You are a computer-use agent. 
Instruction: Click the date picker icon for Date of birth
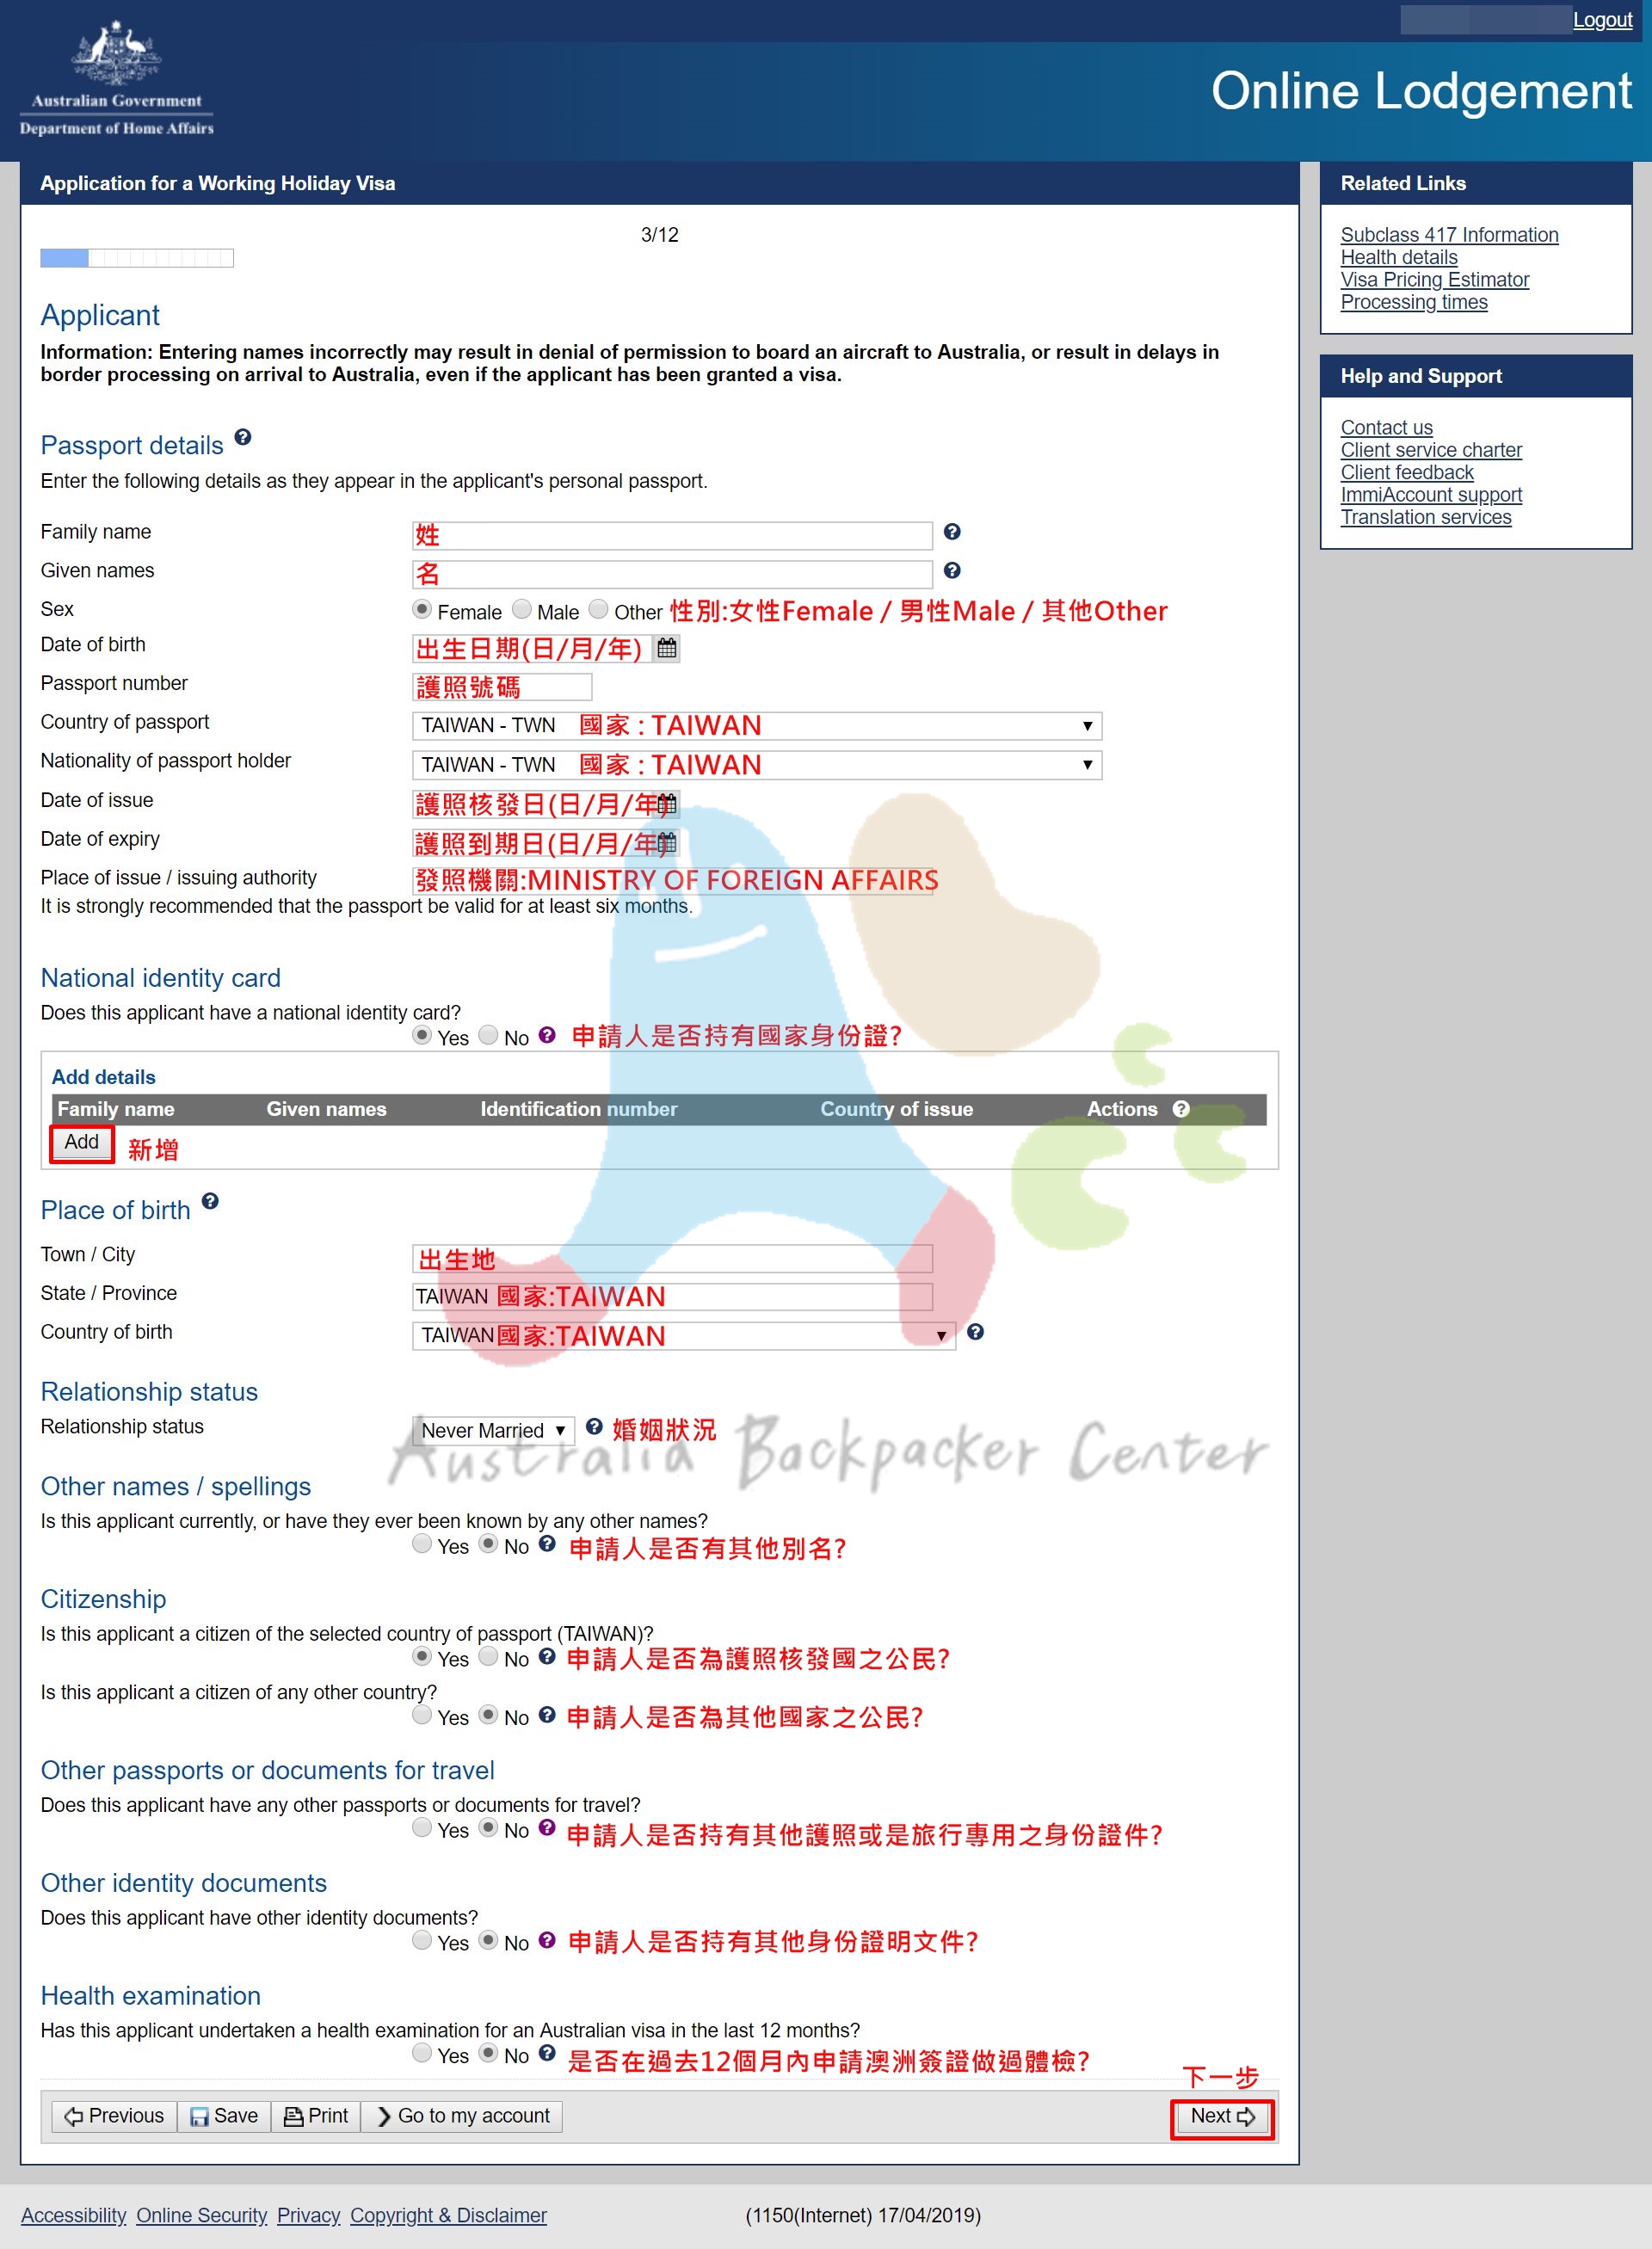pos(670,648)
